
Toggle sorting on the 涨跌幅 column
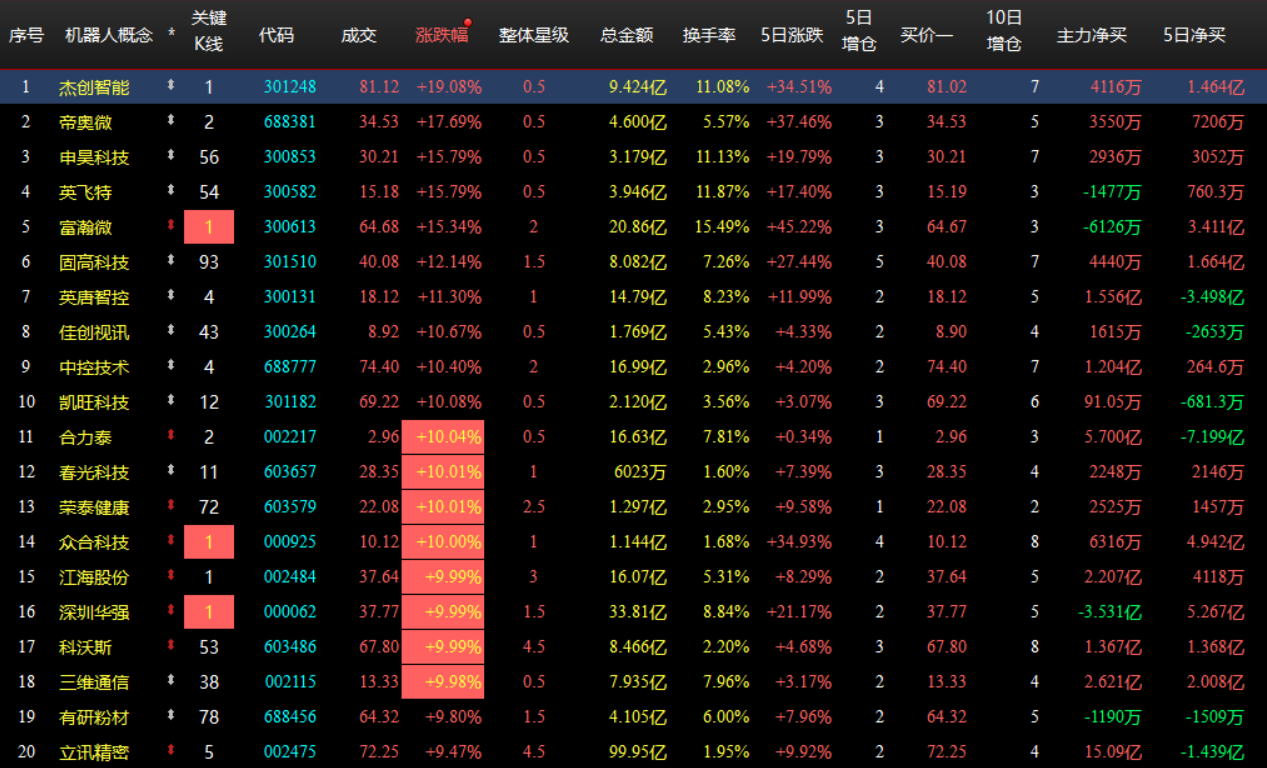[440, 32]
